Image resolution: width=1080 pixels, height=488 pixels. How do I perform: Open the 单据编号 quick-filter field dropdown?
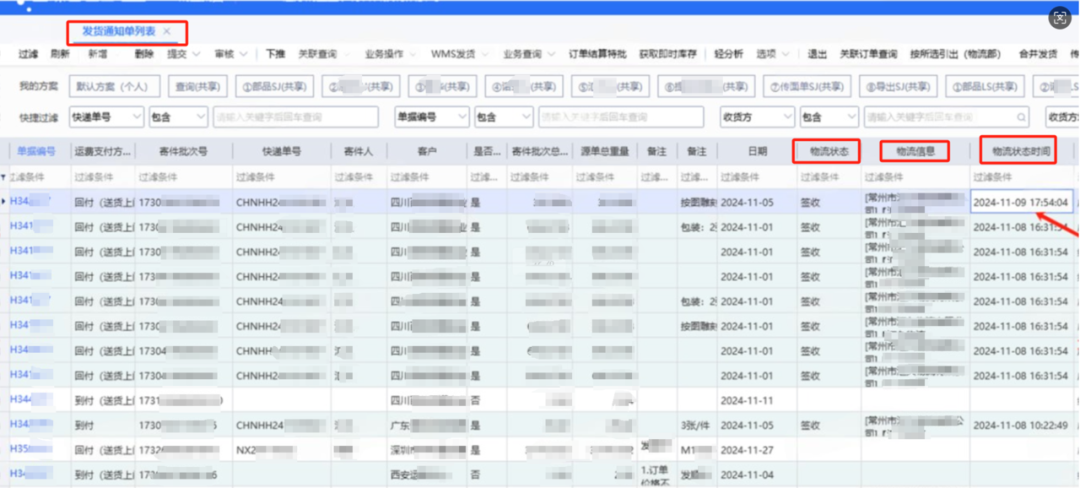[432, 117]
